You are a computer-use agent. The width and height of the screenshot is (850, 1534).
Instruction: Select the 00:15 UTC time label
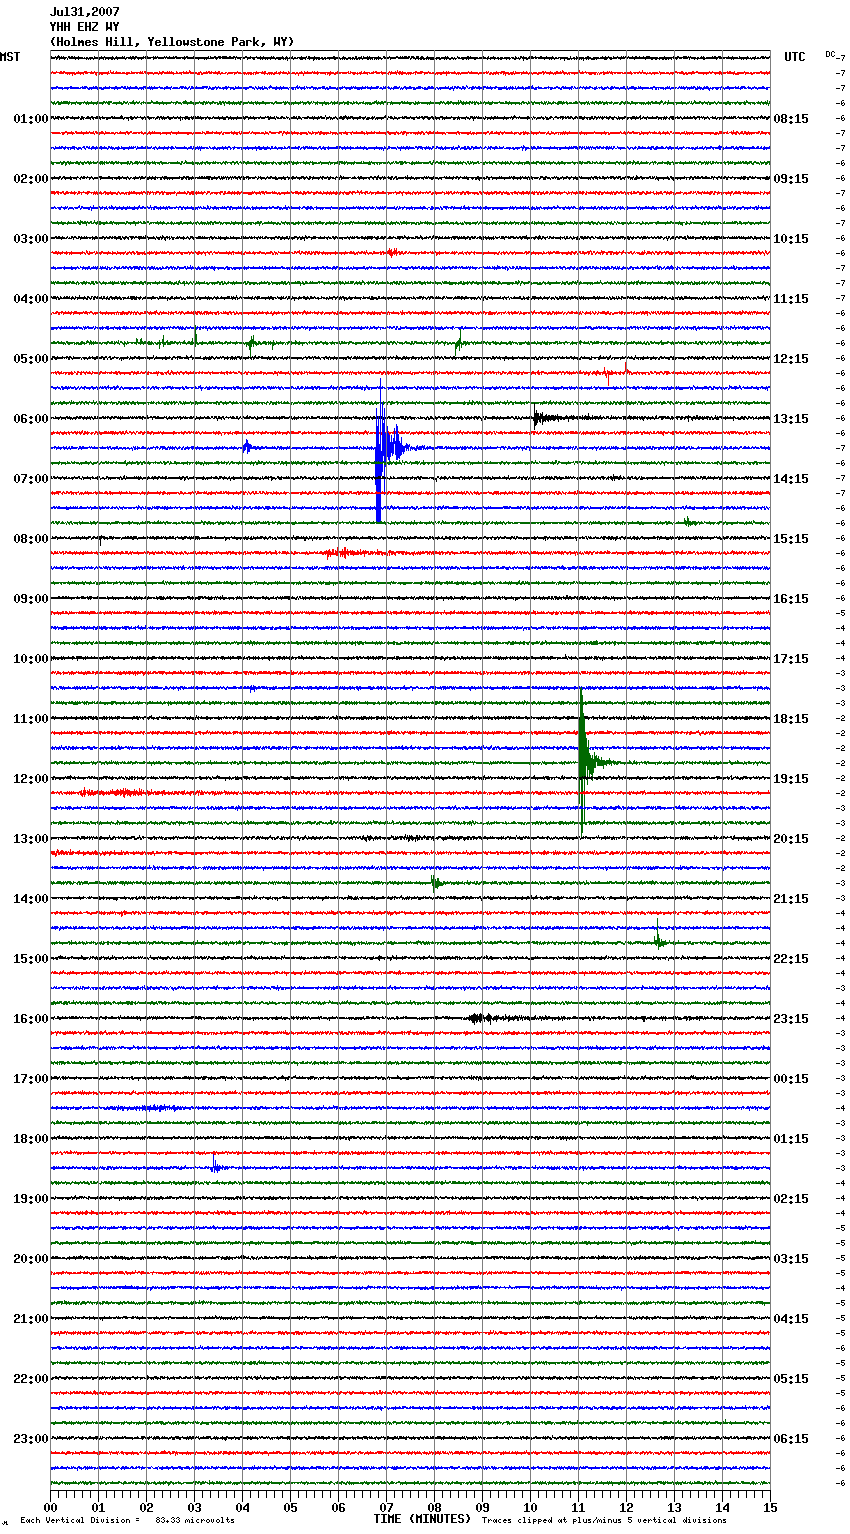coord(791,1079)
